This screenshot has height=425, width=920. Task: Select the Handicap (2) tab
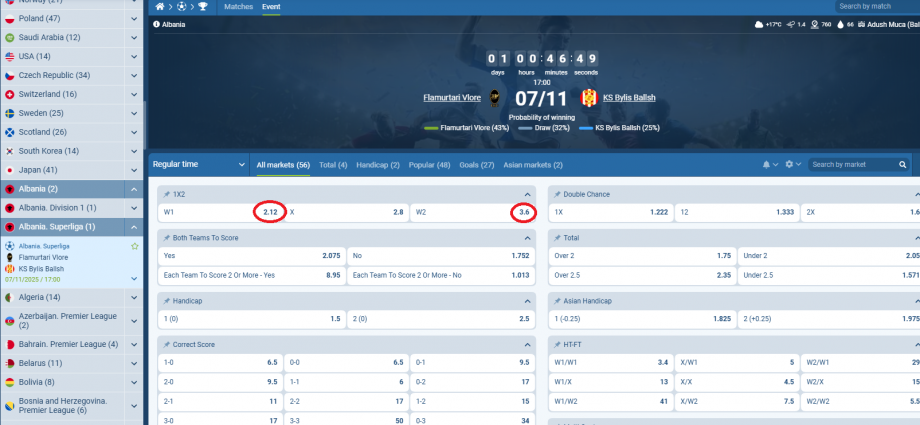tap(378, 166)
